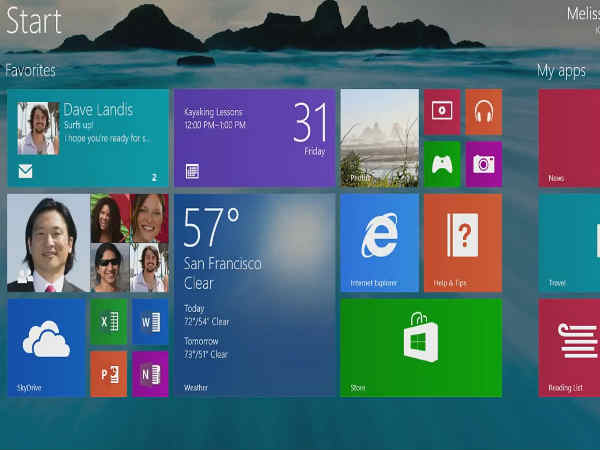The width and height of the screenshot is (600, 450).
Task: Open the Reading List tile
Action: coord(569,347)
